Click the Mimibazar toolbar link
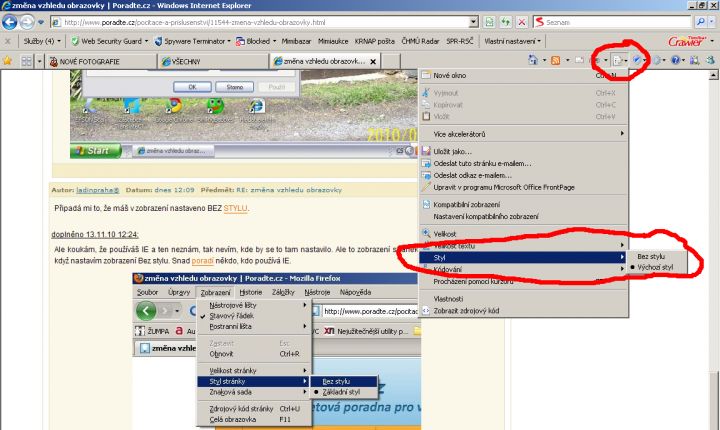 tap(296, 41)
